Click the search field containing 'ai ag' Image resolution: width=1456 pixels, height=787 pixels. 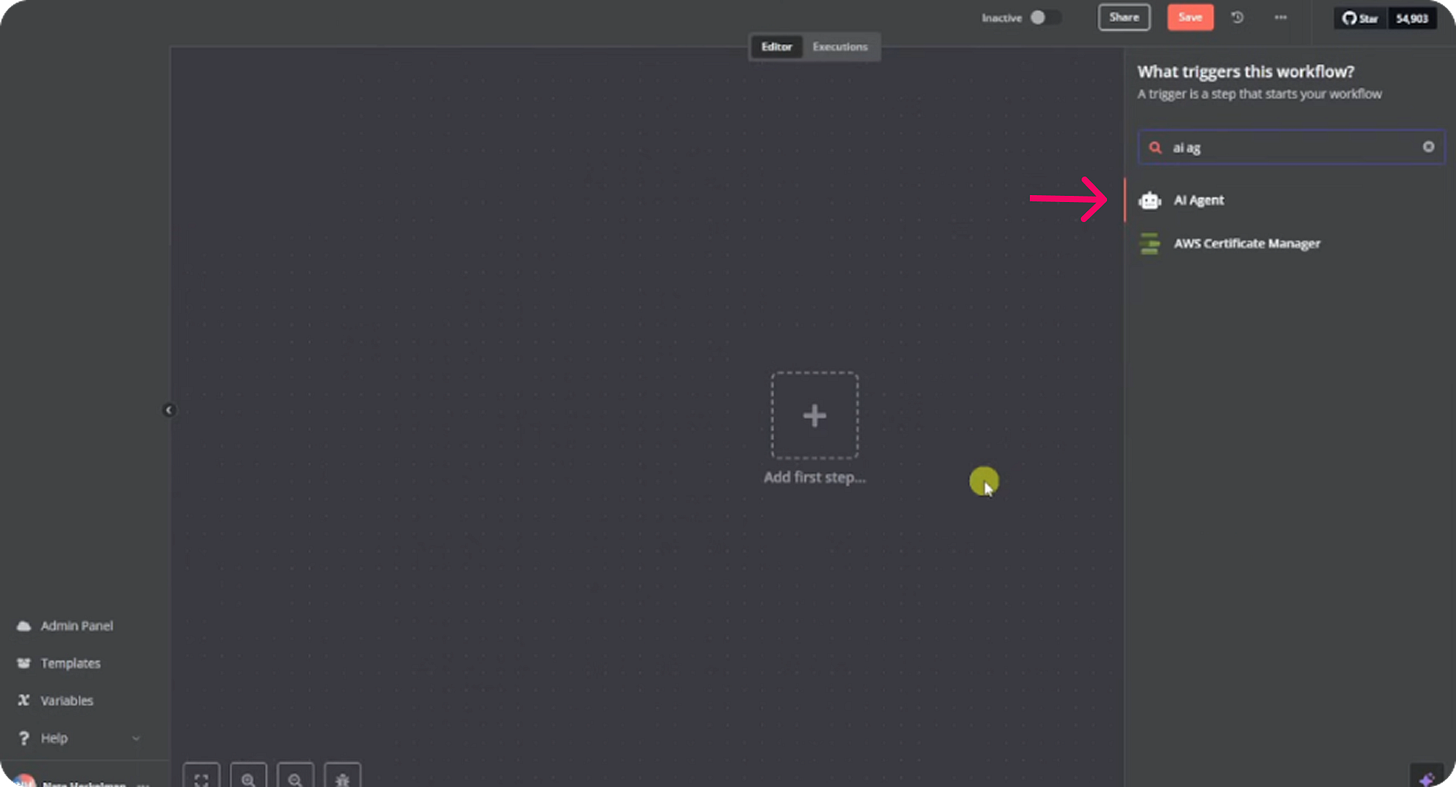[1291, 147]
